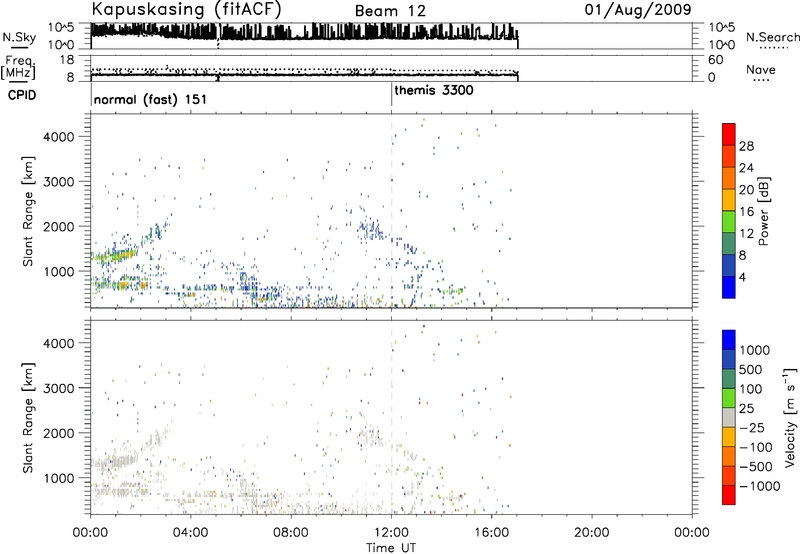The image size is (800, 554).
Task: Click the blue top swatch of Velocity colorbar
Action: [729, 339]
